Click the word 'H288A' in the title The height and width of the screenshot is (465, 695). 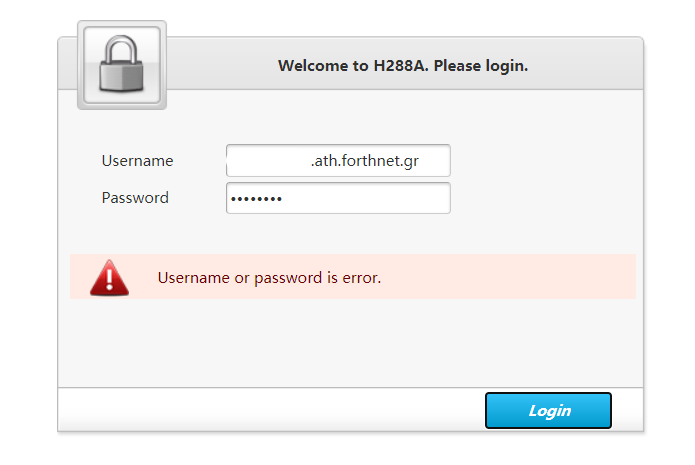click(x=400, y=66)
